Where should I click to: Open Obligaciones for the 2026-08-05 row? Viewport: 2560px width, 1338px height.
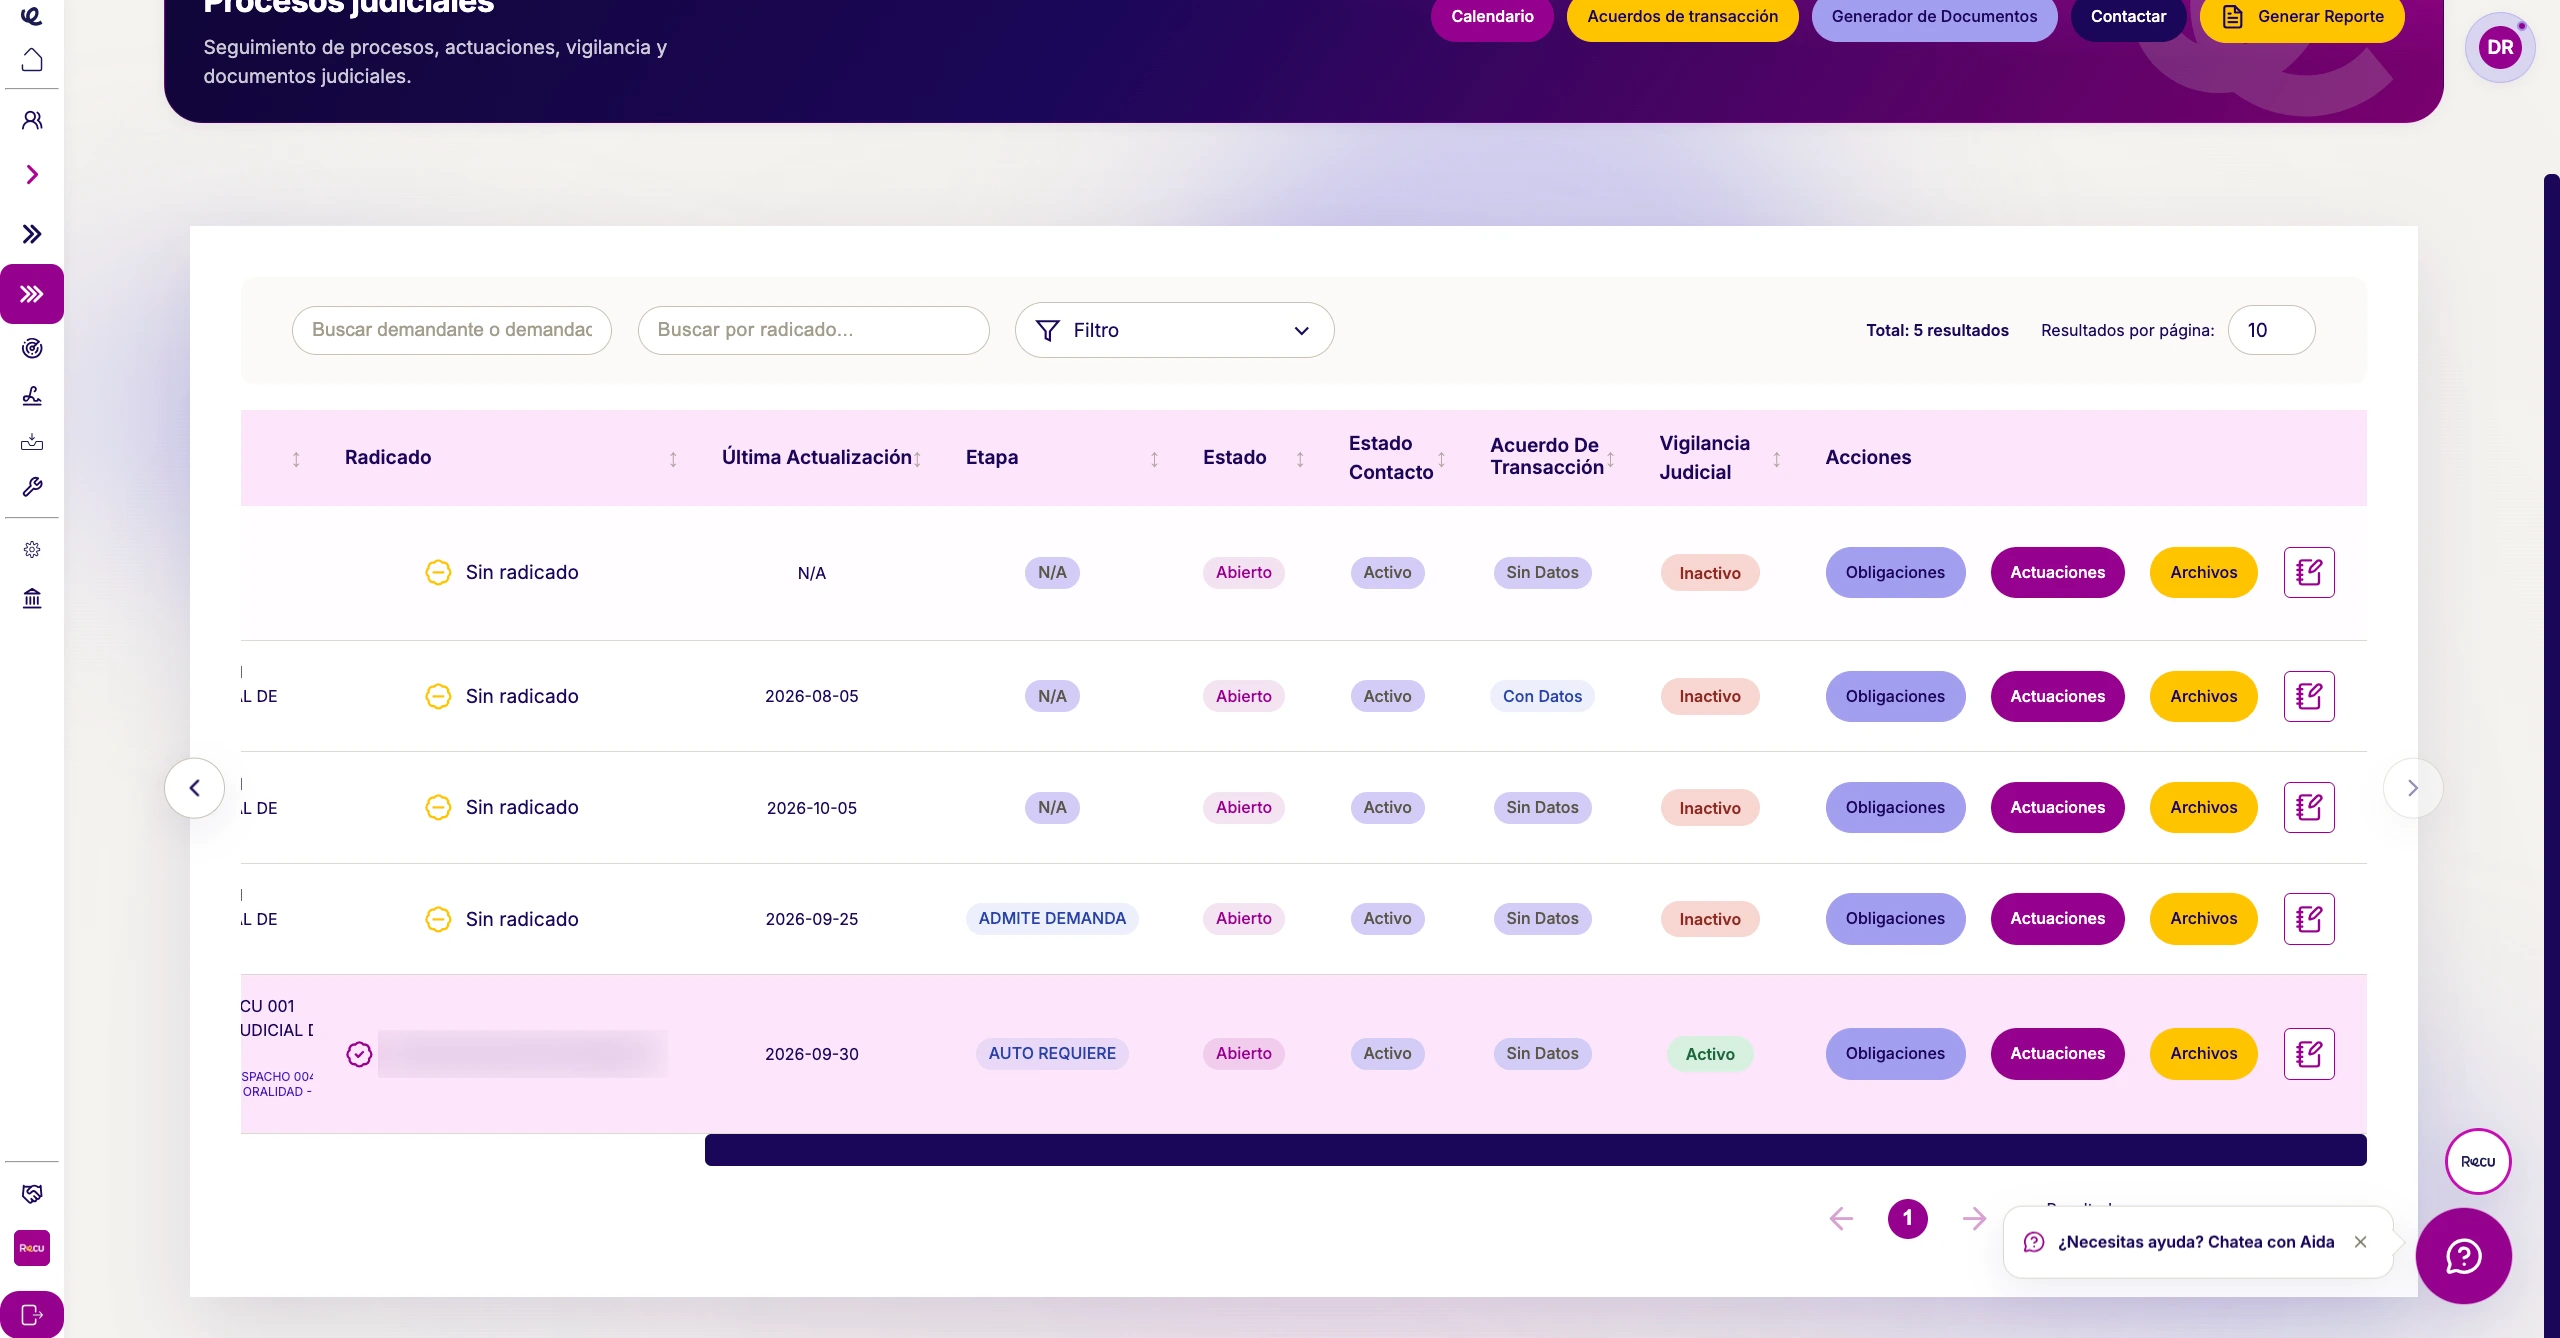(x=1895, y=696)
